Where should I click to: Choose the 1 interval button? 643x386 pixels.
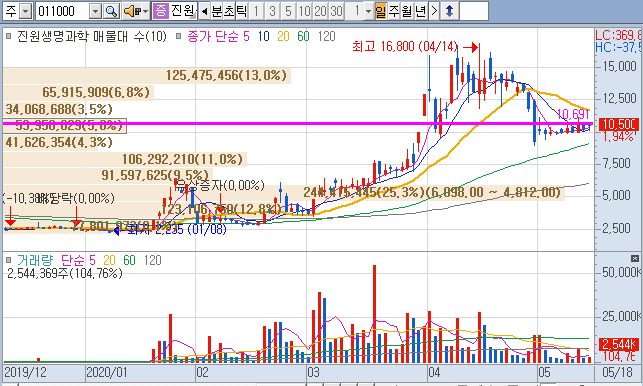tap(256, 11)
